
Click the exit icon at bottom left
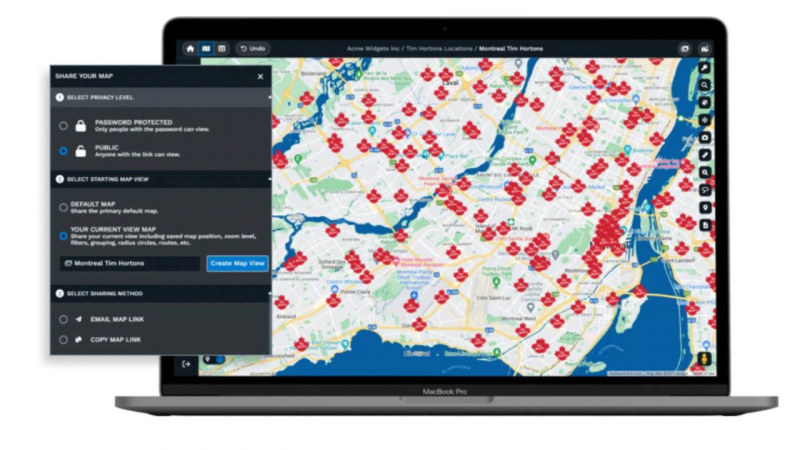click(x=187, y=365)
